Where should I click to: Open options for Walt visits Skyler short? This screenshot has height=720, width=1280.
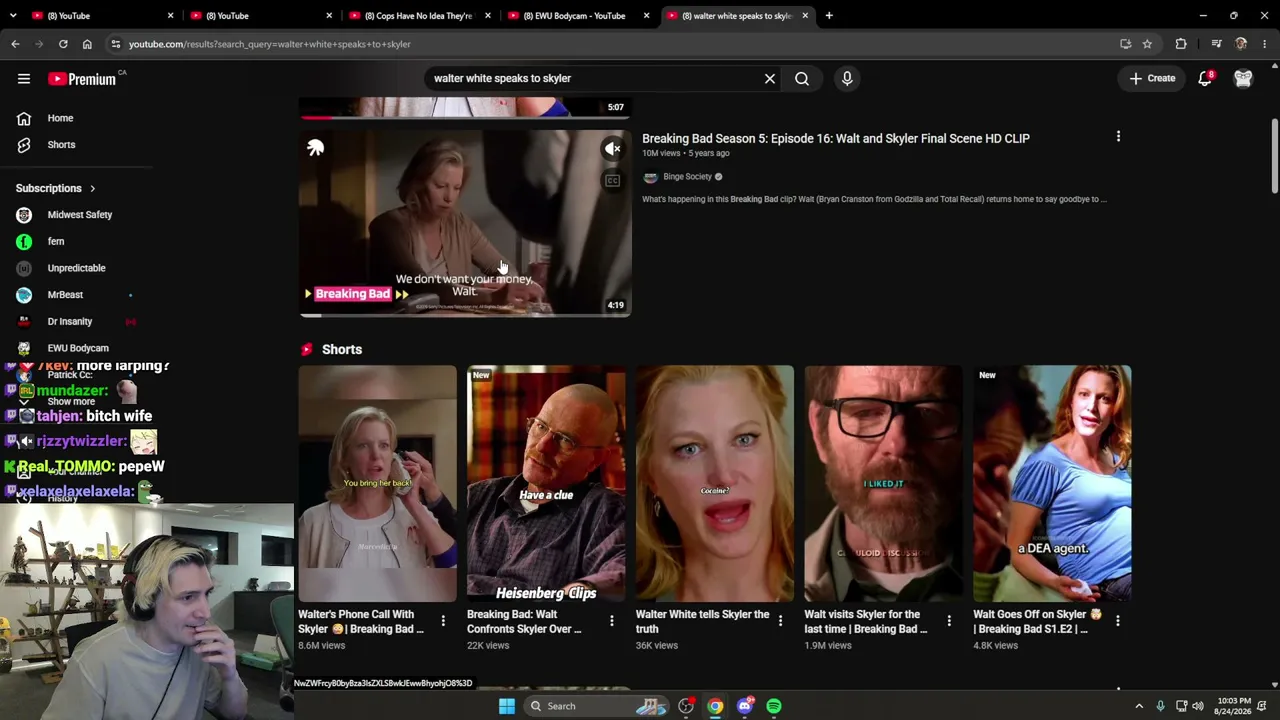pyautogui.click(x=949, y=621)
